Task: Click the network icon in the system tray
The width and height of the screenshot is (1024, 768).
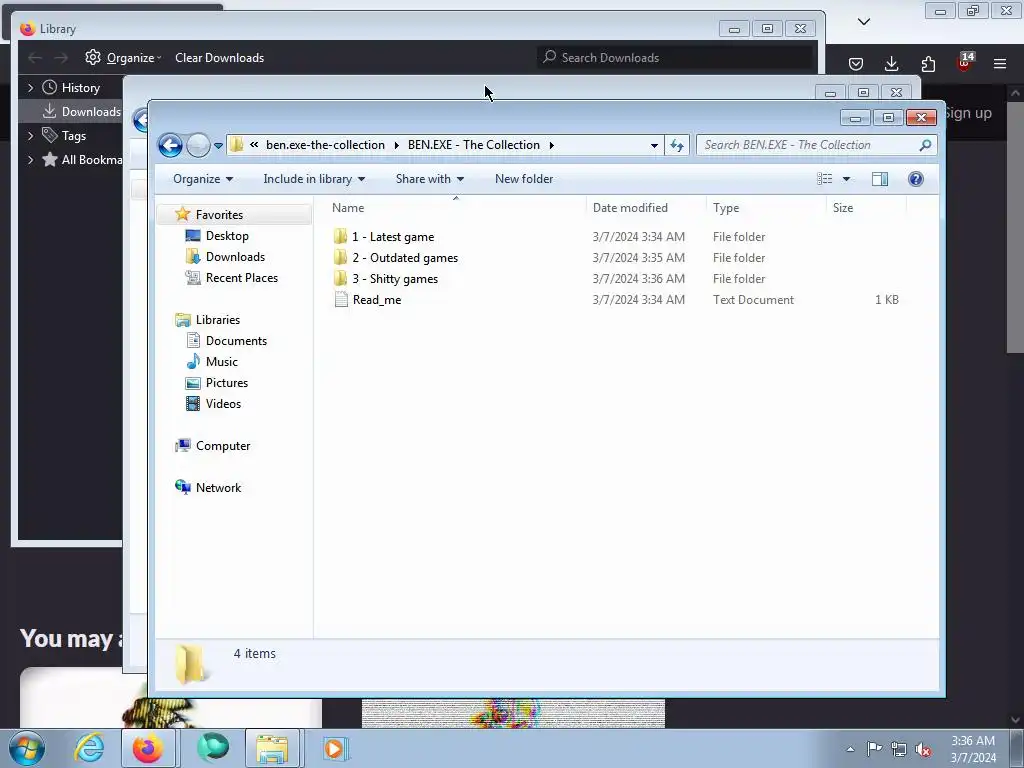Action: pyautogui.click(x=899, y=749)
